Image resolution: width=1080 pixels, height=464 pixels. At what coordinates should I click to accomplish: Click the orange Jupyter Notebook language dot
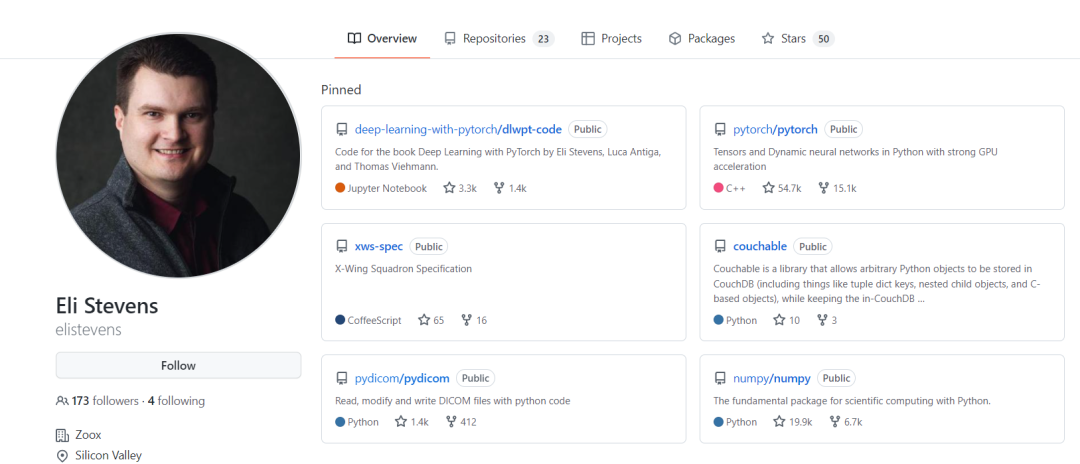(340, 188)
